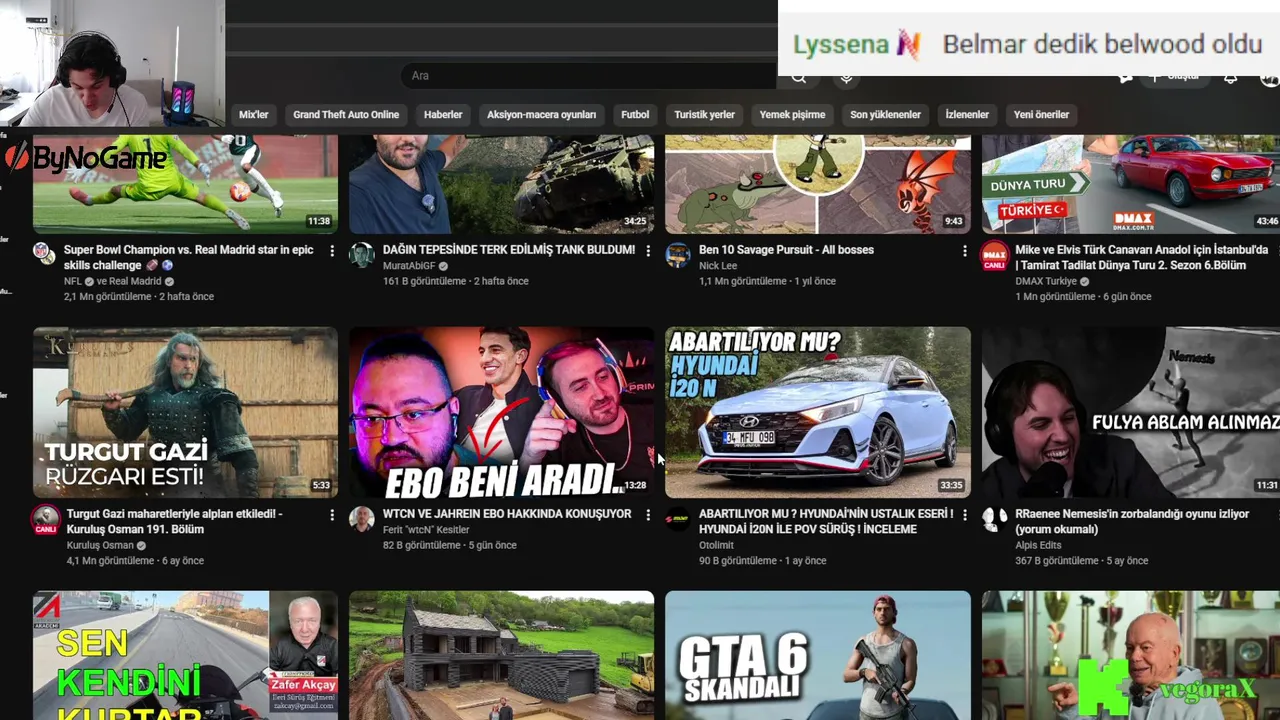Open the Nick Lee channel name
This screenshot has height=720, width=1280.
coord(718,266)
